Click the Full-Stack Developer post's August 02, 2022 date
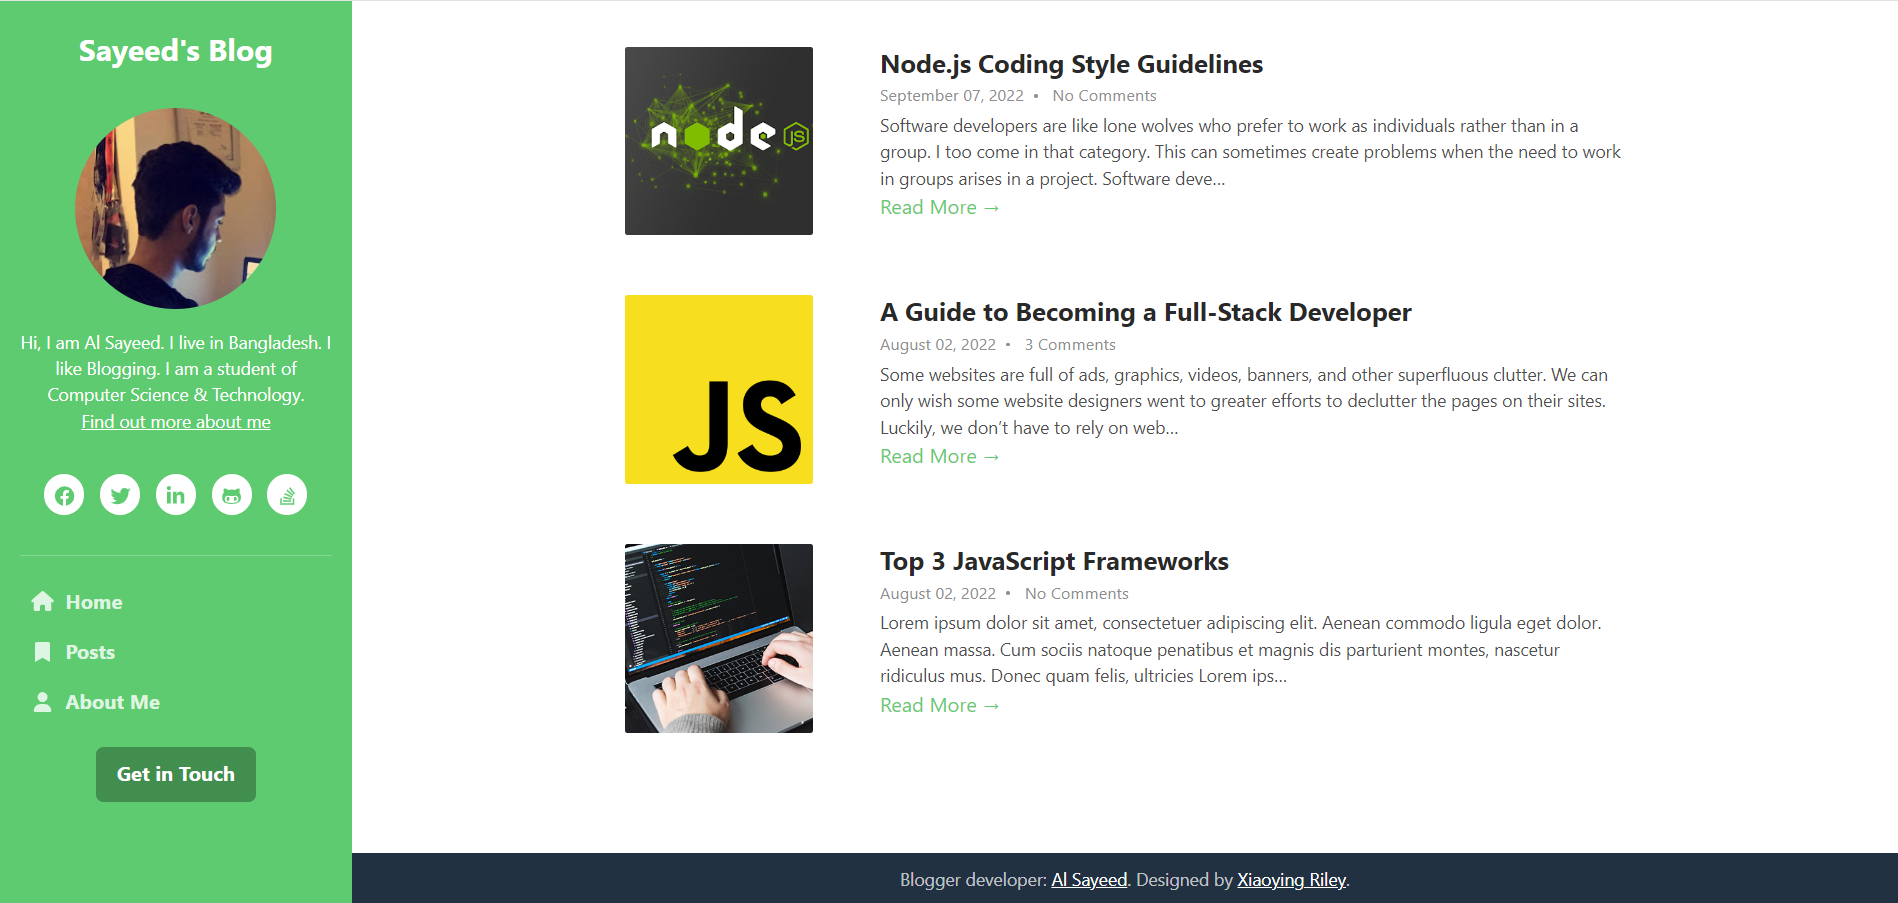This screenshot has height=903, width=1898. tap(938, 345)
